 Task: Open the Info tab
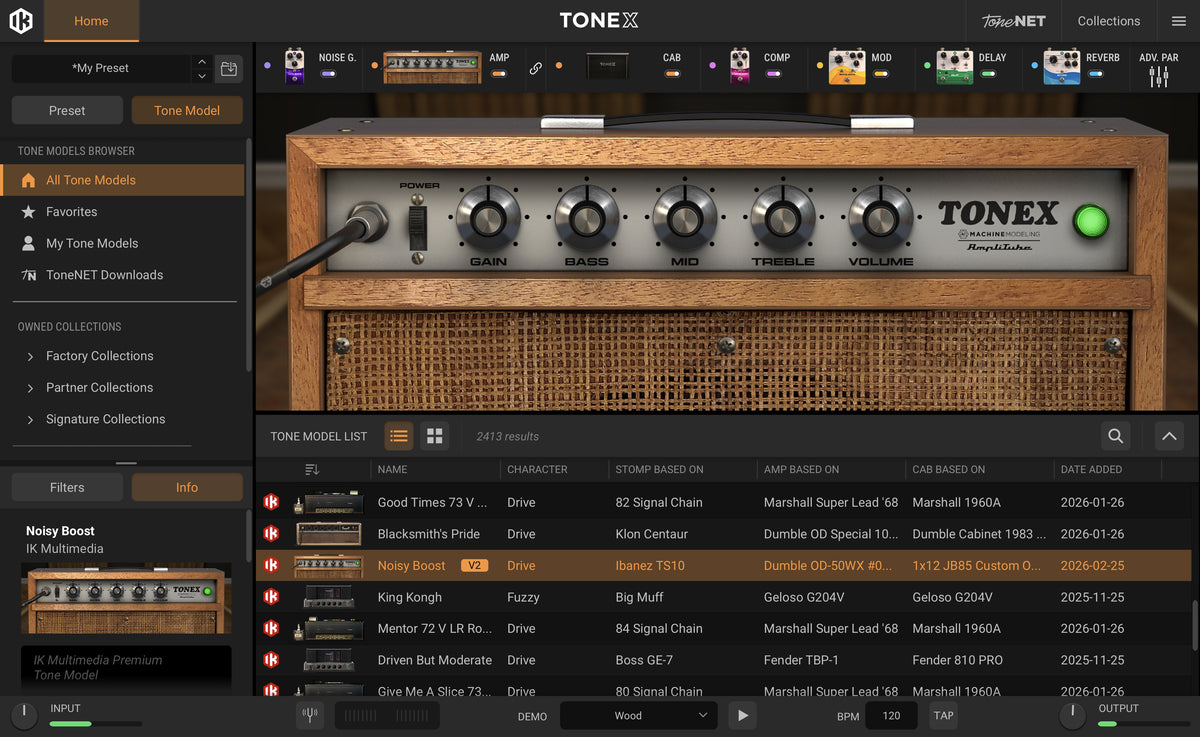click(187, 487)
